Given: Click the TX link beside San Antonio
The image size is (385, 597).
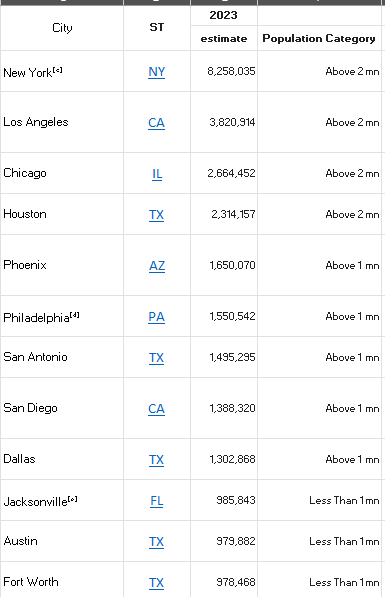Looking at the screenshot, I should point(157,358).
